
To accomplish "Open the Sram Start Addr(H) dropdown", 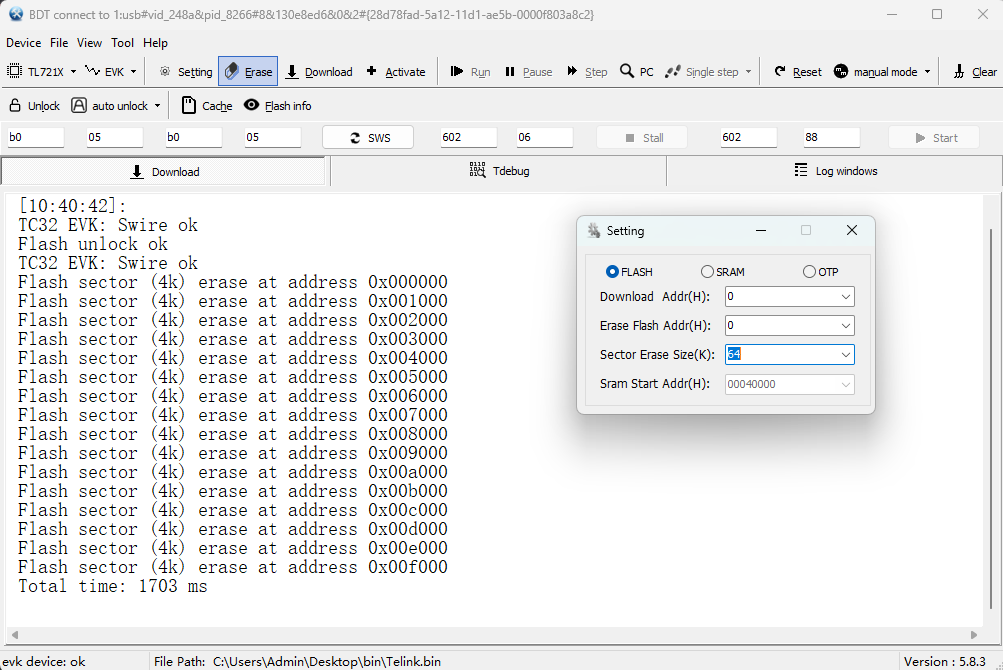I will click(x=846, y=384).
